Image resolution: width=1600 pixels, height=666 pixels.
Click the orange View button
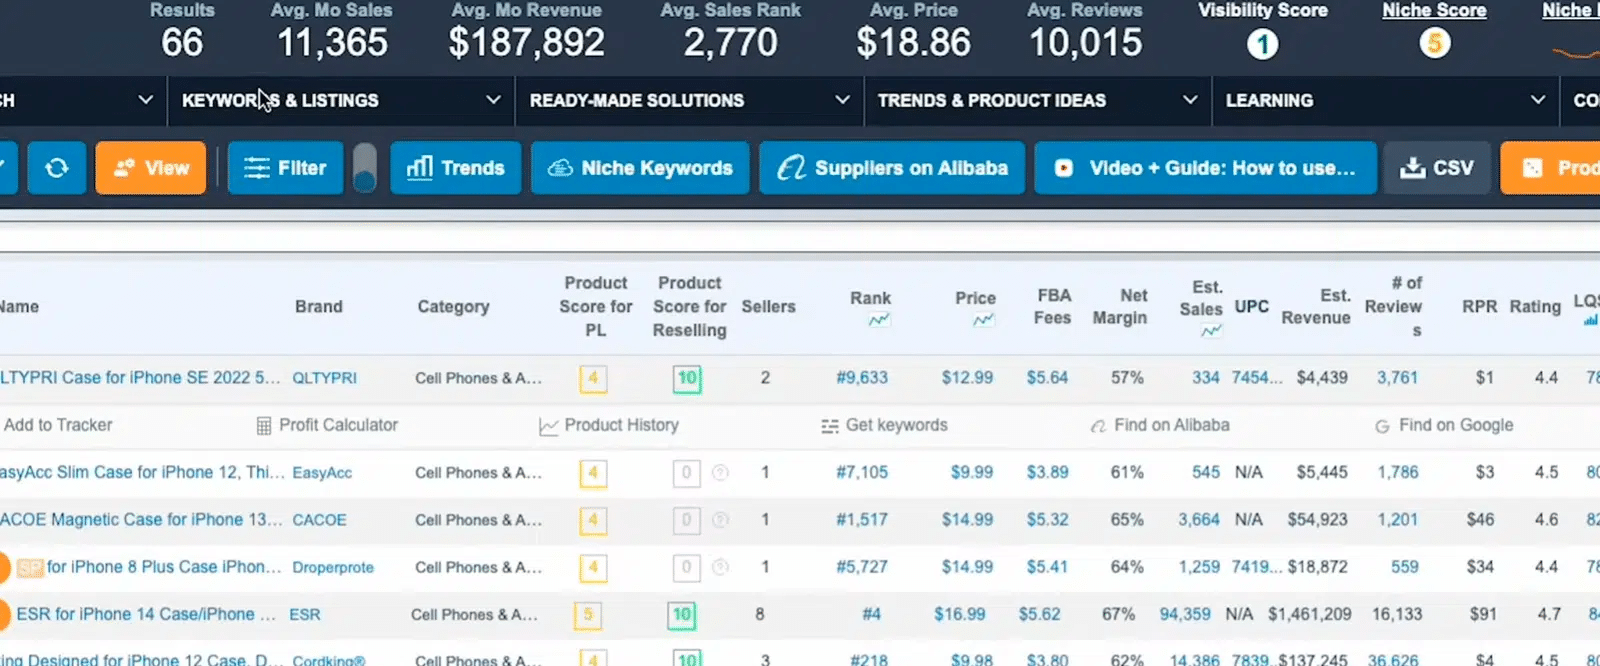(151, 168)
